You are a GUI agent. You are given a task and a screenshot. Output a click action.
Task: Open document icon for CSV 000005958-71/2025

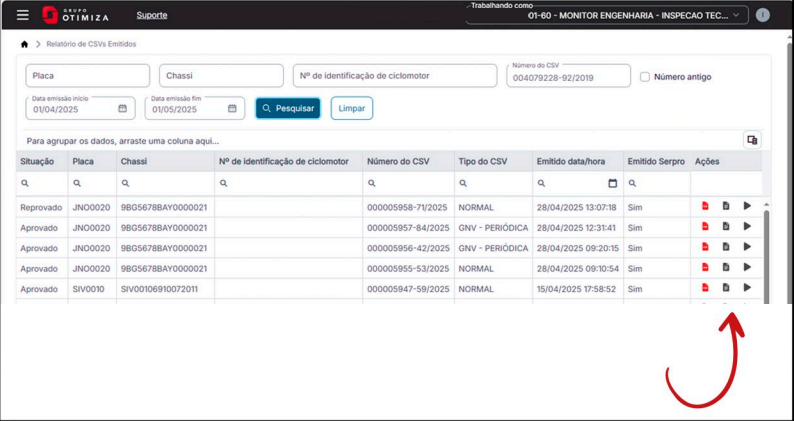point(726,206)
